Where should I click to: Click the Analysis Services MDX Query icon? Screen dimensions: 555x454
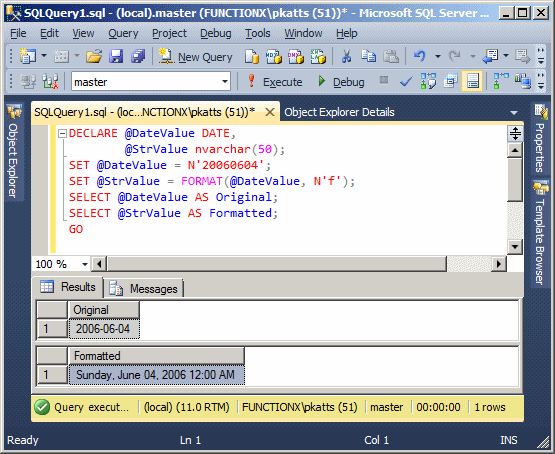(274, 56)
